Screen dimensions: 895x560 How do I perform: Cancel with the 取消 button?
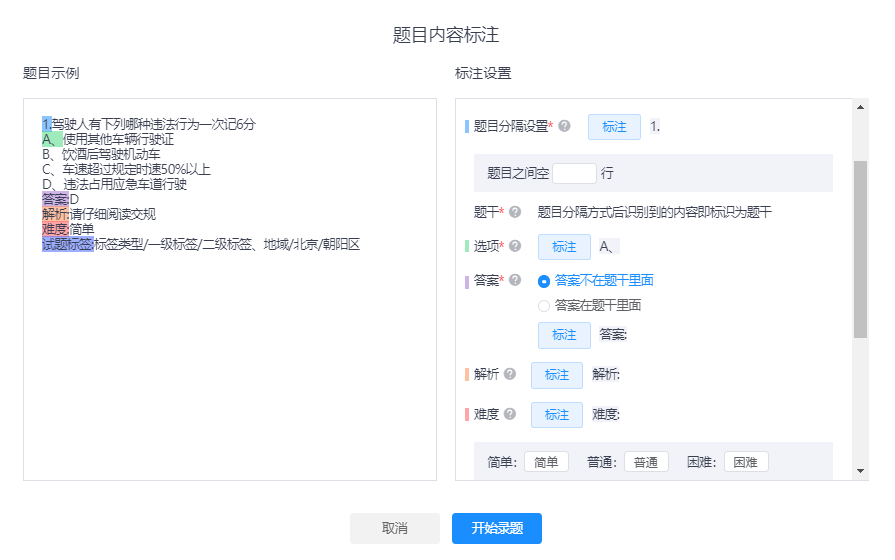pyautogui.click(x=394, y=529)
